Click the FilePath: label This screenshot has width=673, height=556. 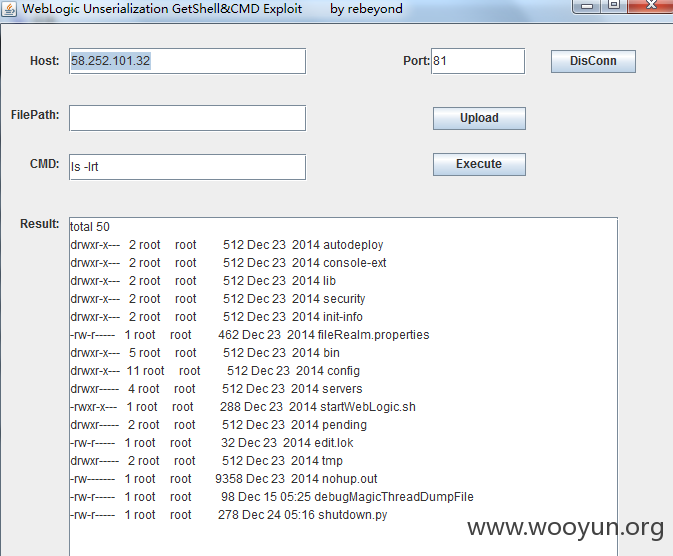click(x=35, y=115)
